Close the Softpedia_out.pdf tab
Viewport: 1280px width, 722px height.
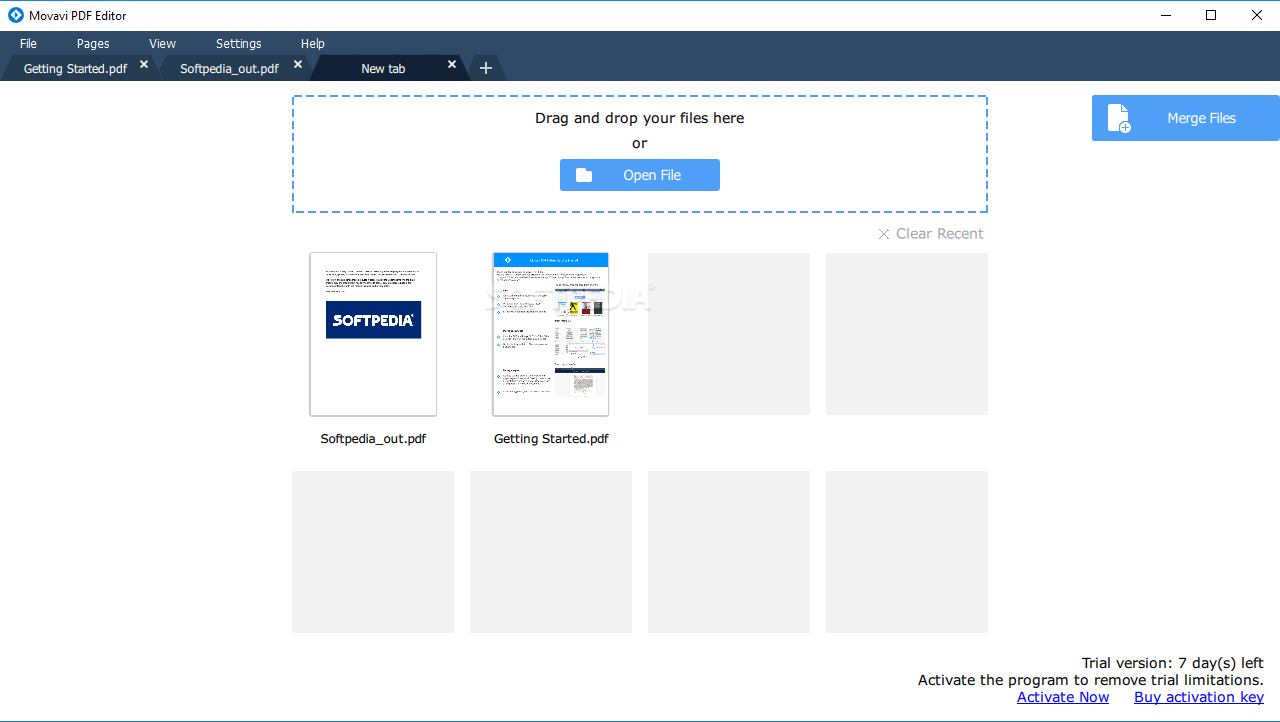click(x=298, y=64)
